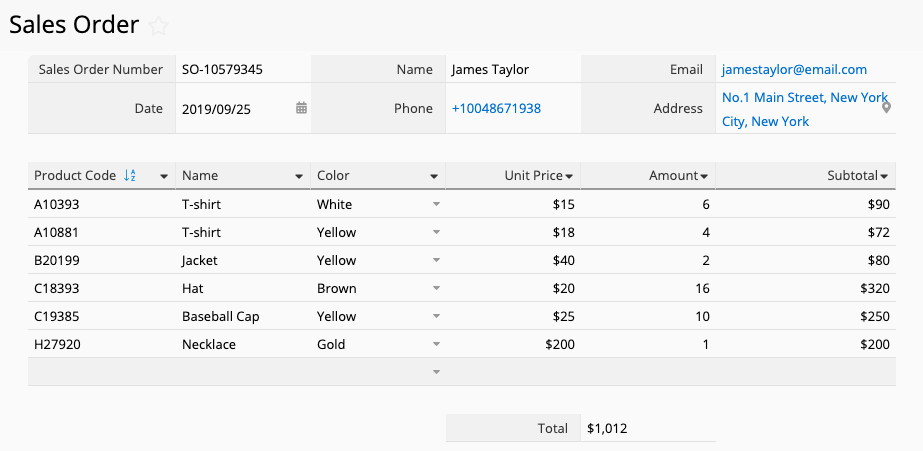Expand color dropdown in the empty new row
Viewport: 923px width, 451px height.
435,372
